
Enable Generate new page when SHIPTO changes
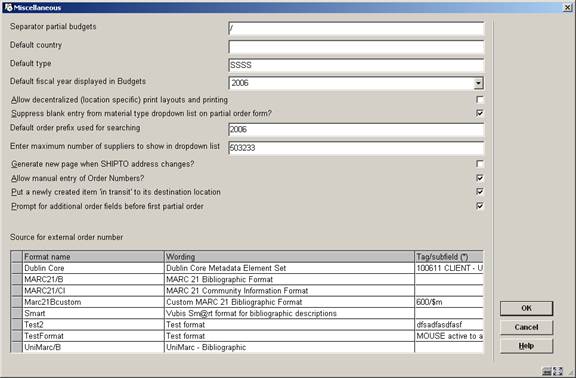(479, 164)
